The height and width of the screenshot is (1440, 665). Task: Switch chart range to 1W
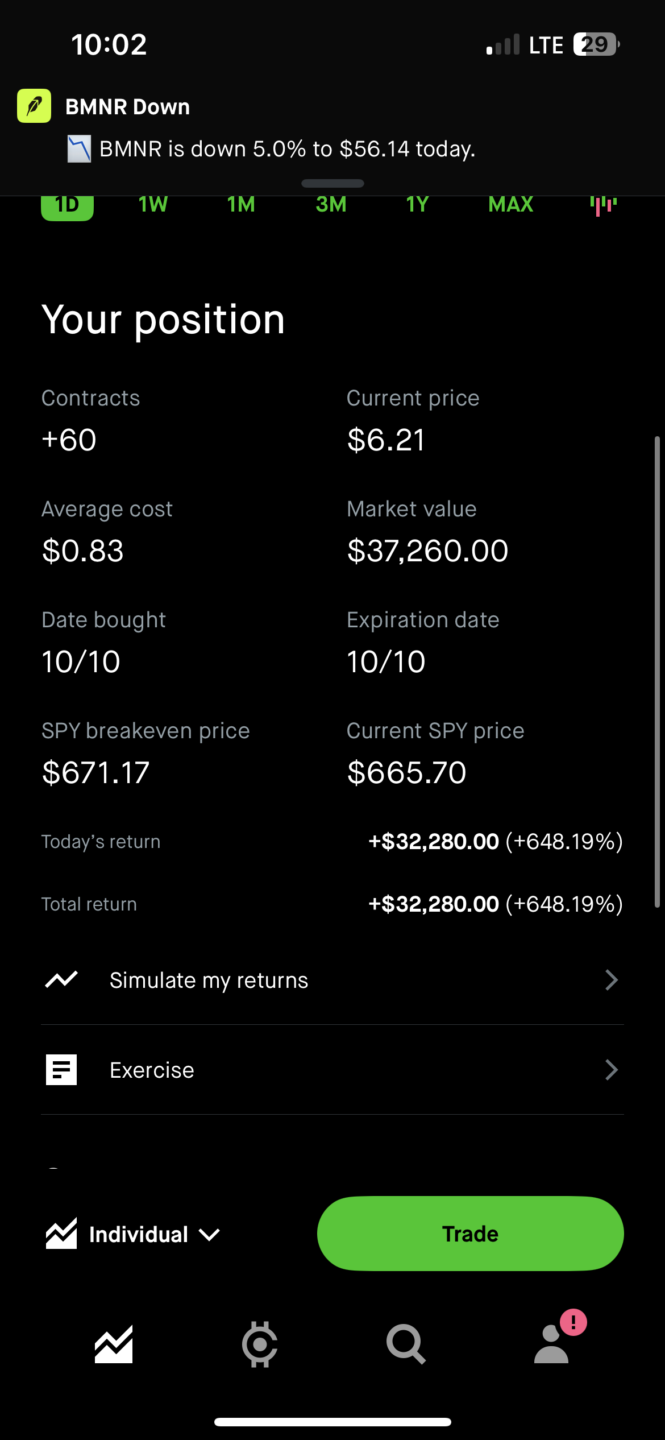(x=153, y=205)
